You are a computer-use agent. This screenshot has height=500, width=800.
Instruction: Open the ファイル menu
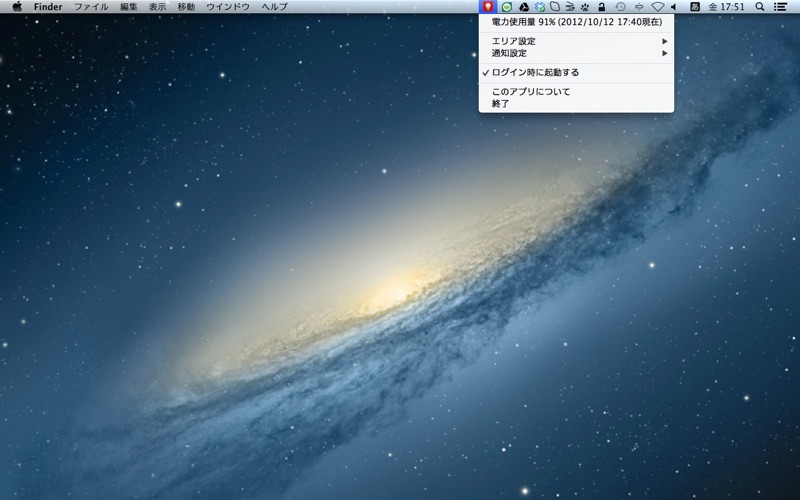(91, 7)
